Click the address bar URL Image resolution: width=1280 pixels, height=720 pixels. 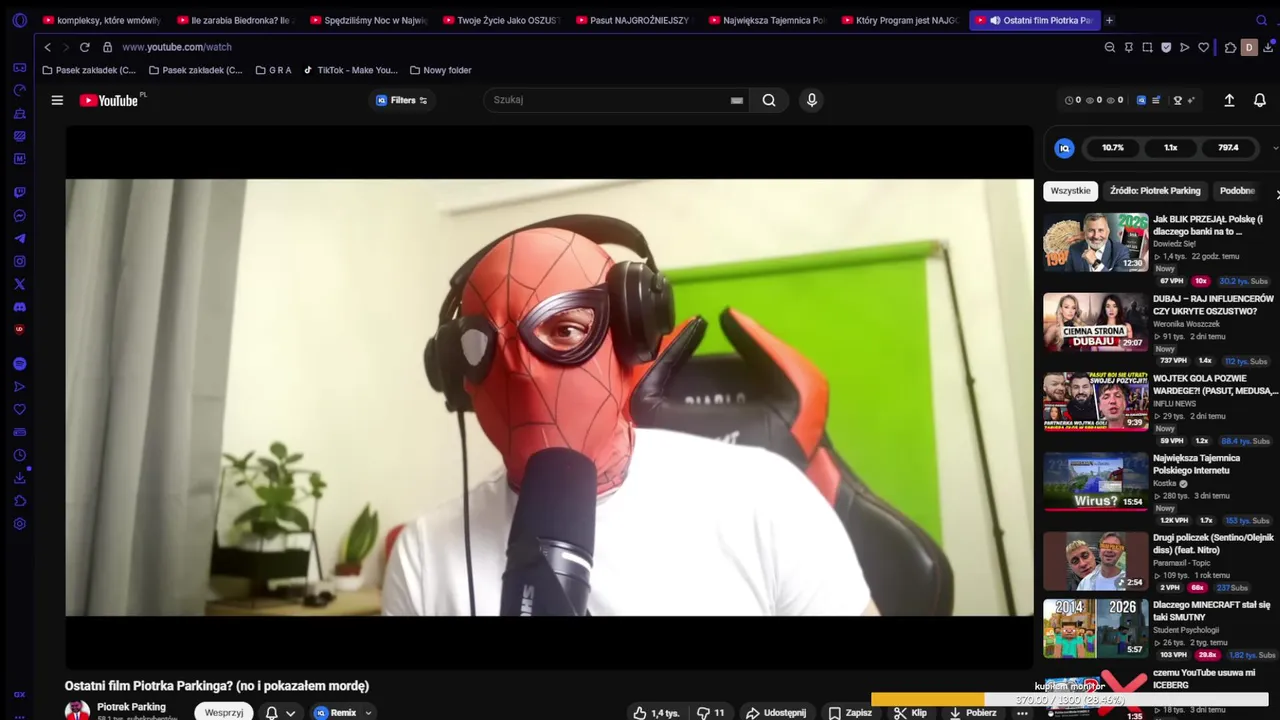[177, 47]
